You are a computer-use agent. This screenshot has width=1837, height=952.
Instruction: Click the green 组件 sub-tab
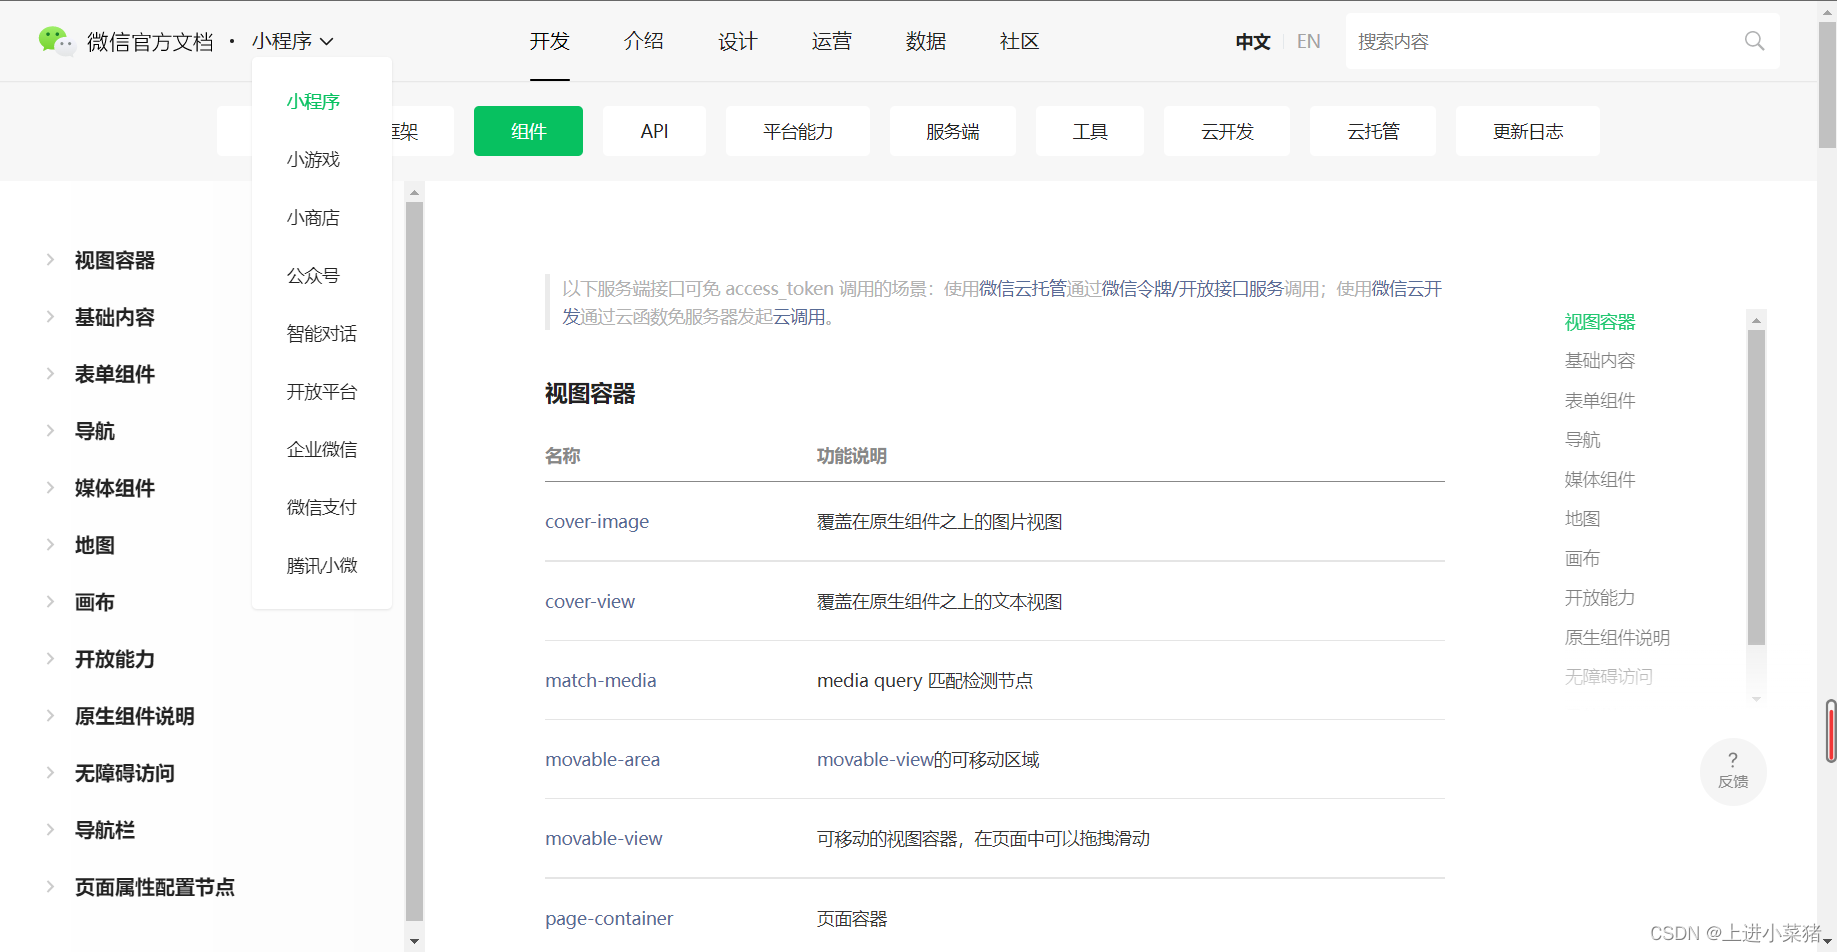pyautogui.click(x=528, y=131)
